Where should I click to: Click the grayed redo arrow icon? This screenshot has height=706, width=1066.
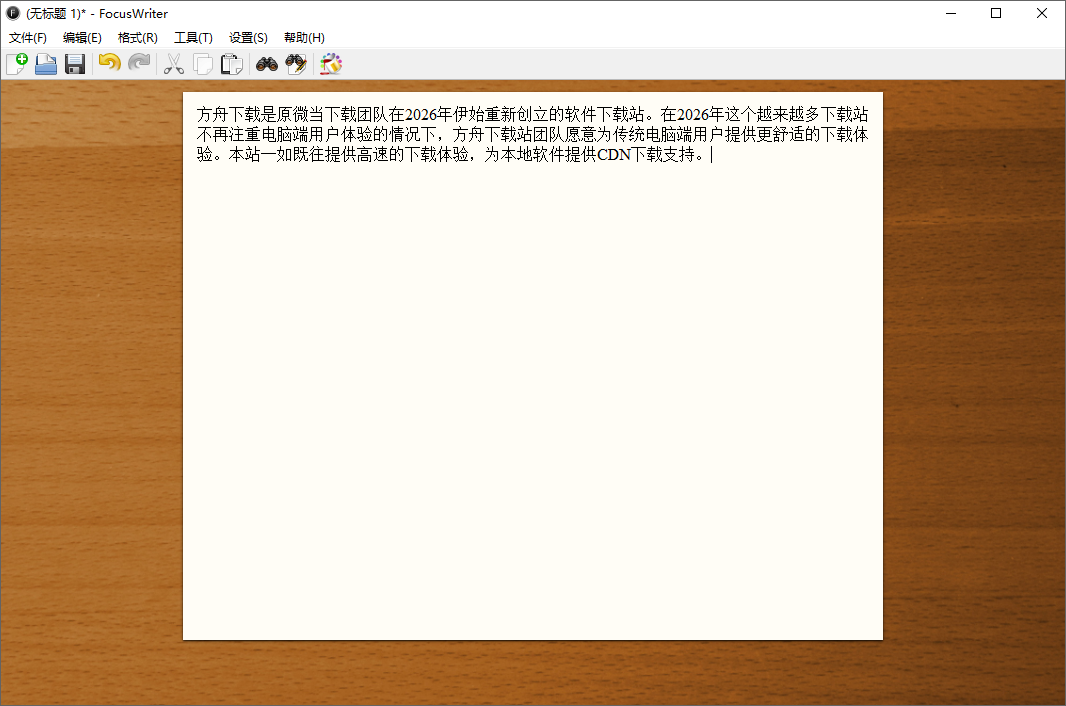[x=139, y=64]
